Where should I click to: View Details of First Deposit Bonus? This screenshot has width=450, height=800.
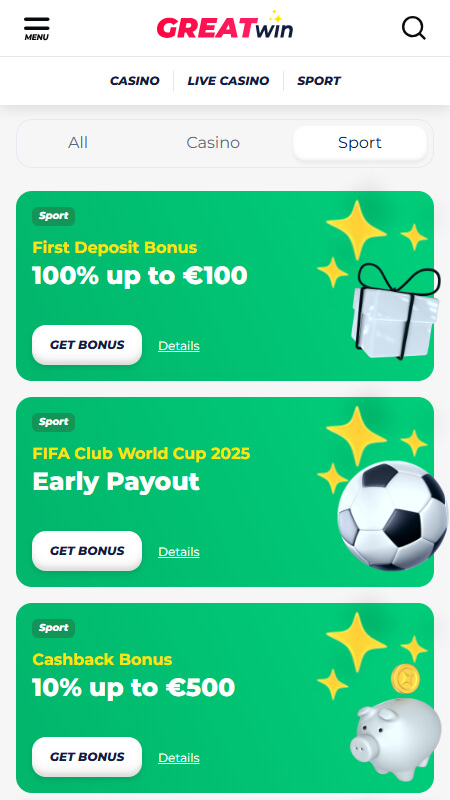[179, 346]
